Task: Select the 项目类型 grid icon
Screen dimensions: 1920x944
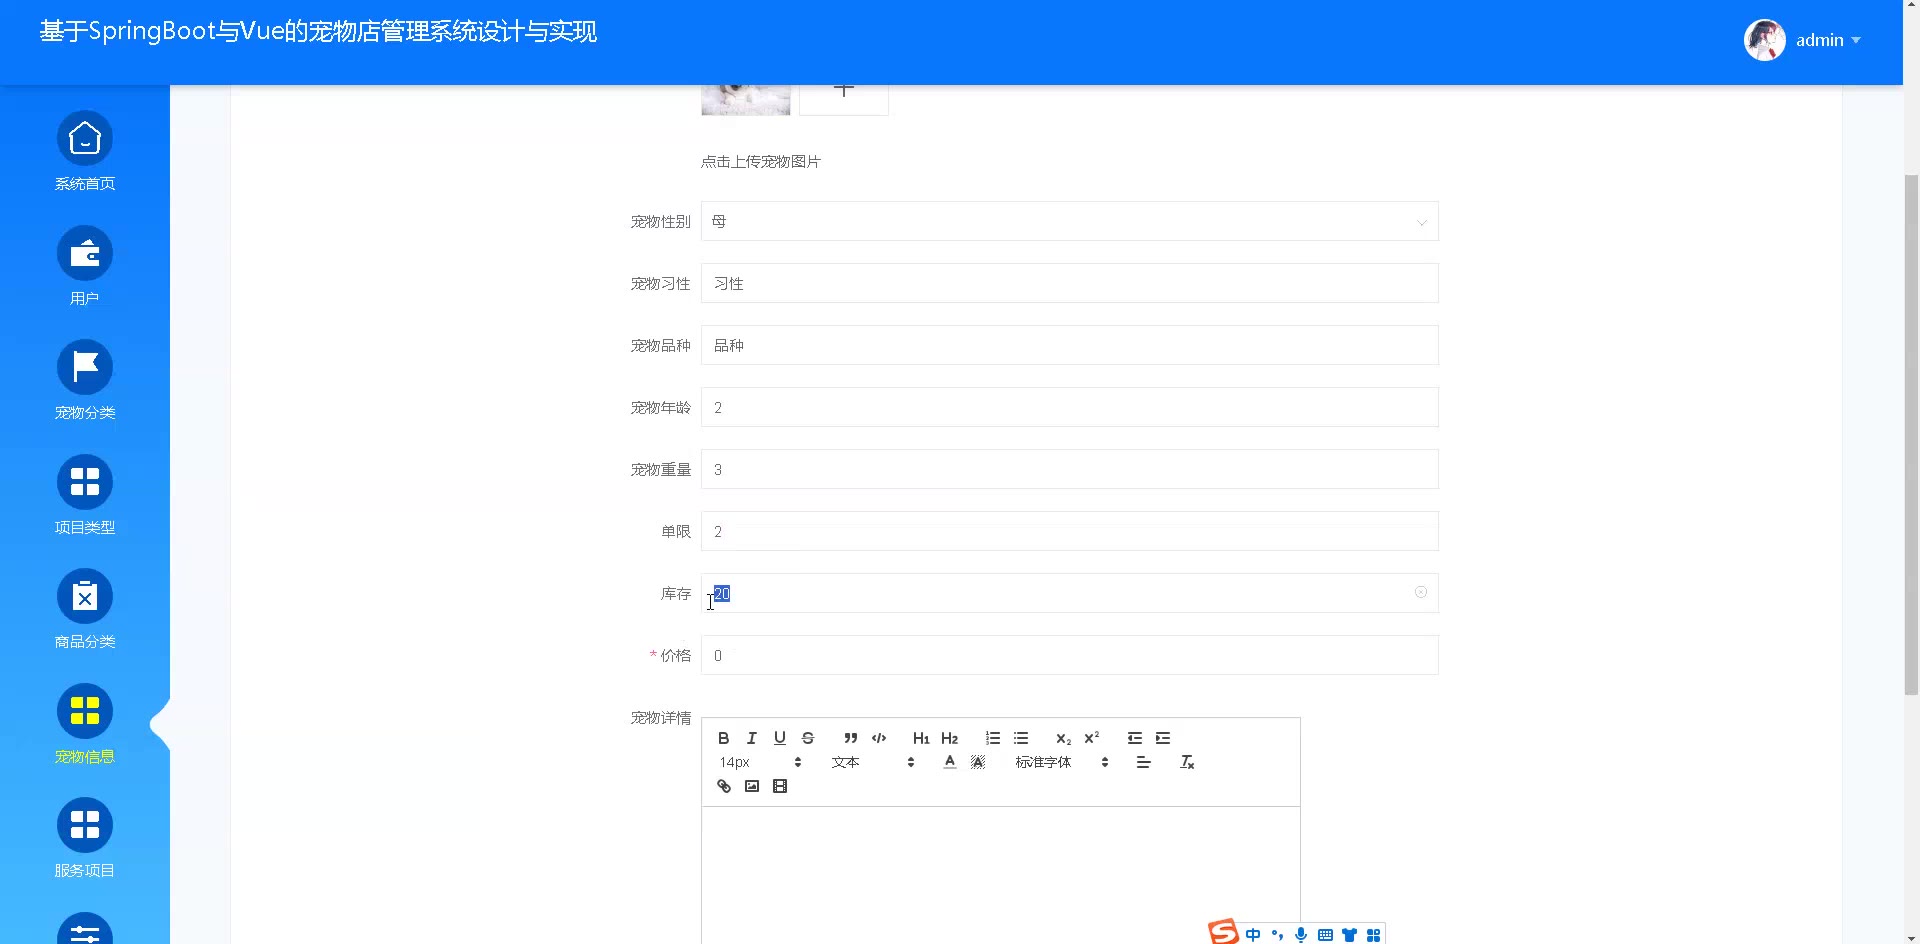Action: click(85, 482)
